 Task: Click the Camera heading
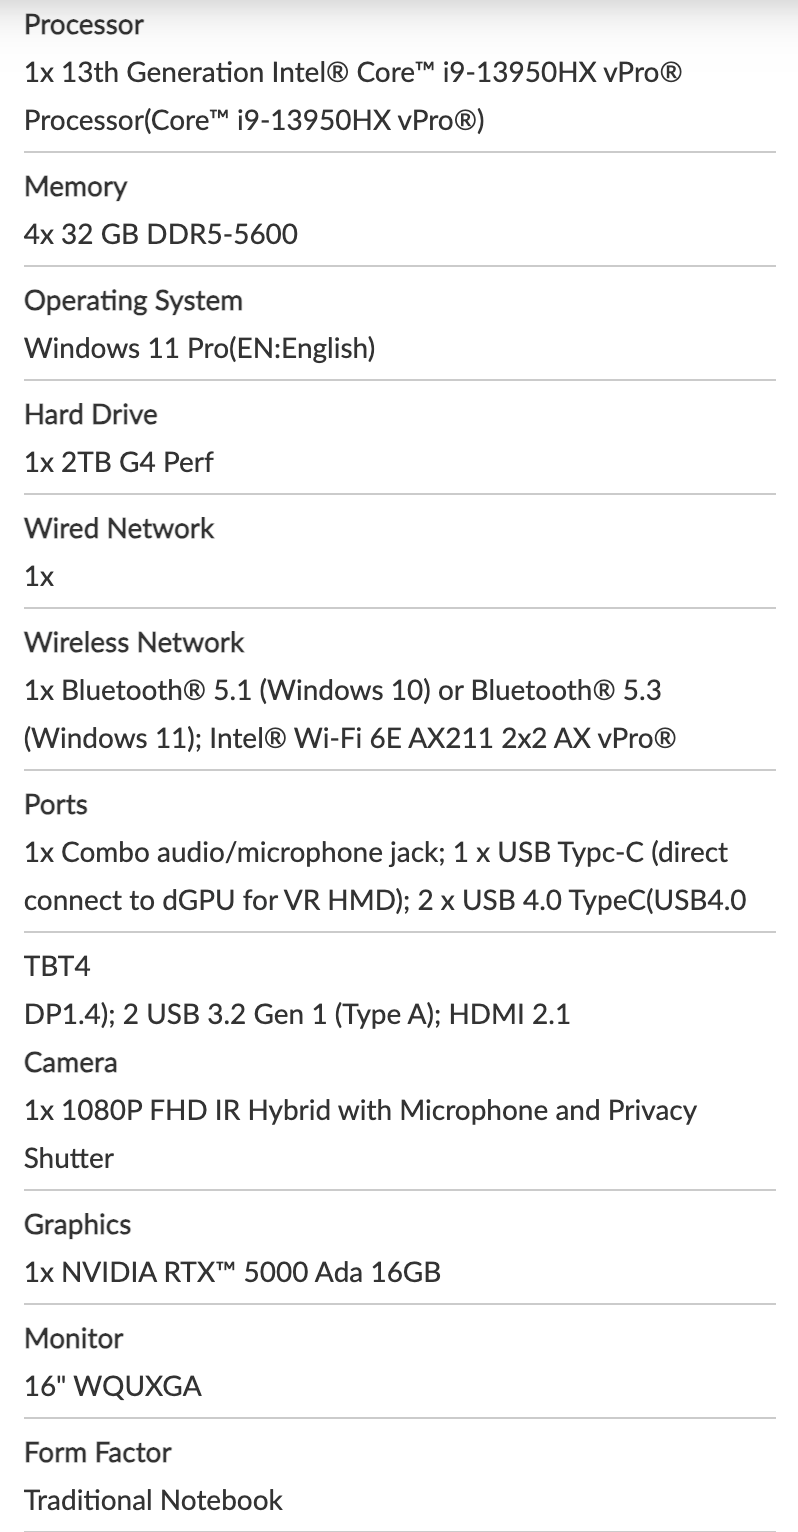coord(71,1062)
